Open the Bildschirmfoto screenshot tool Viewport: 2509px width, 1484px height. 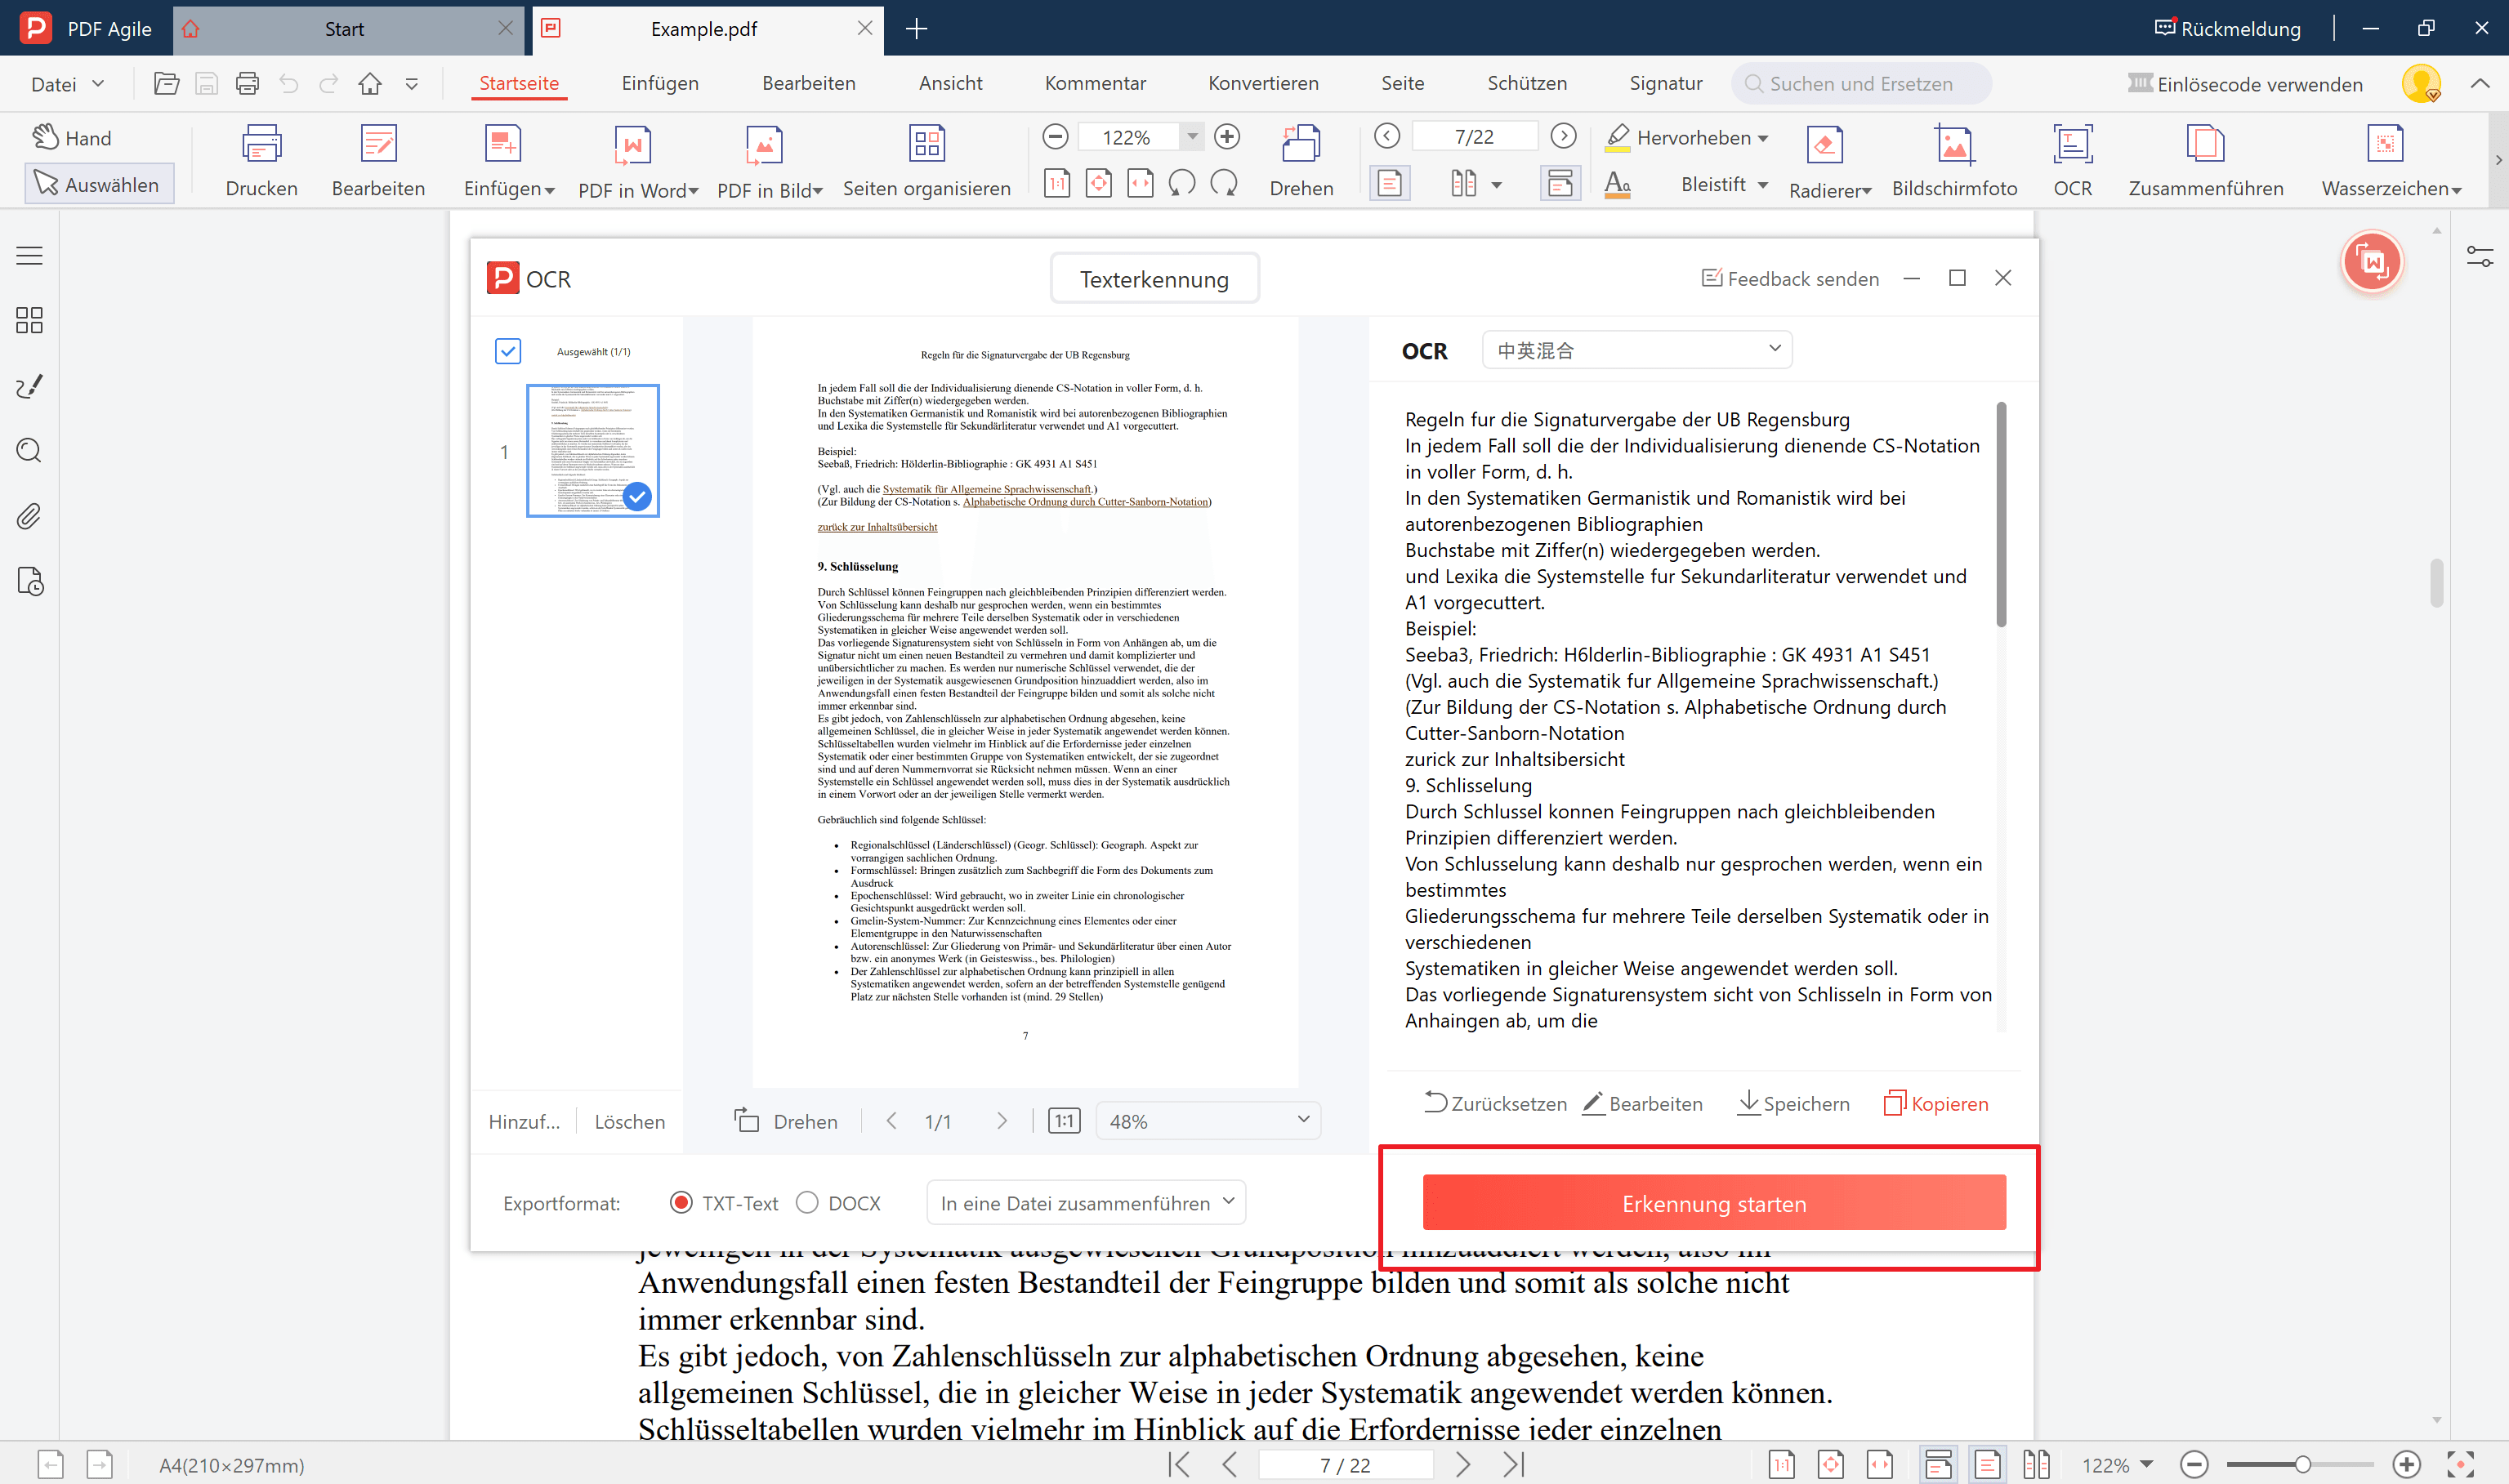tap(1954, 161)
